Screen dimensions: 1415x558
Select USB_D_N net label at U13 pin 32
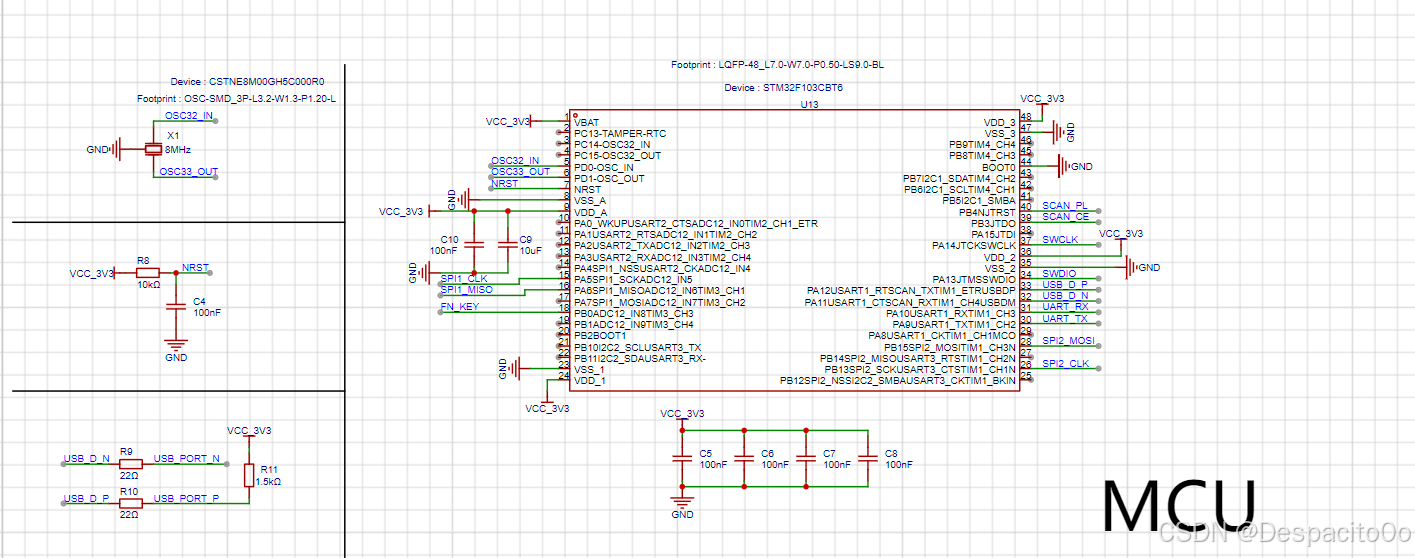click(1066, 296)
